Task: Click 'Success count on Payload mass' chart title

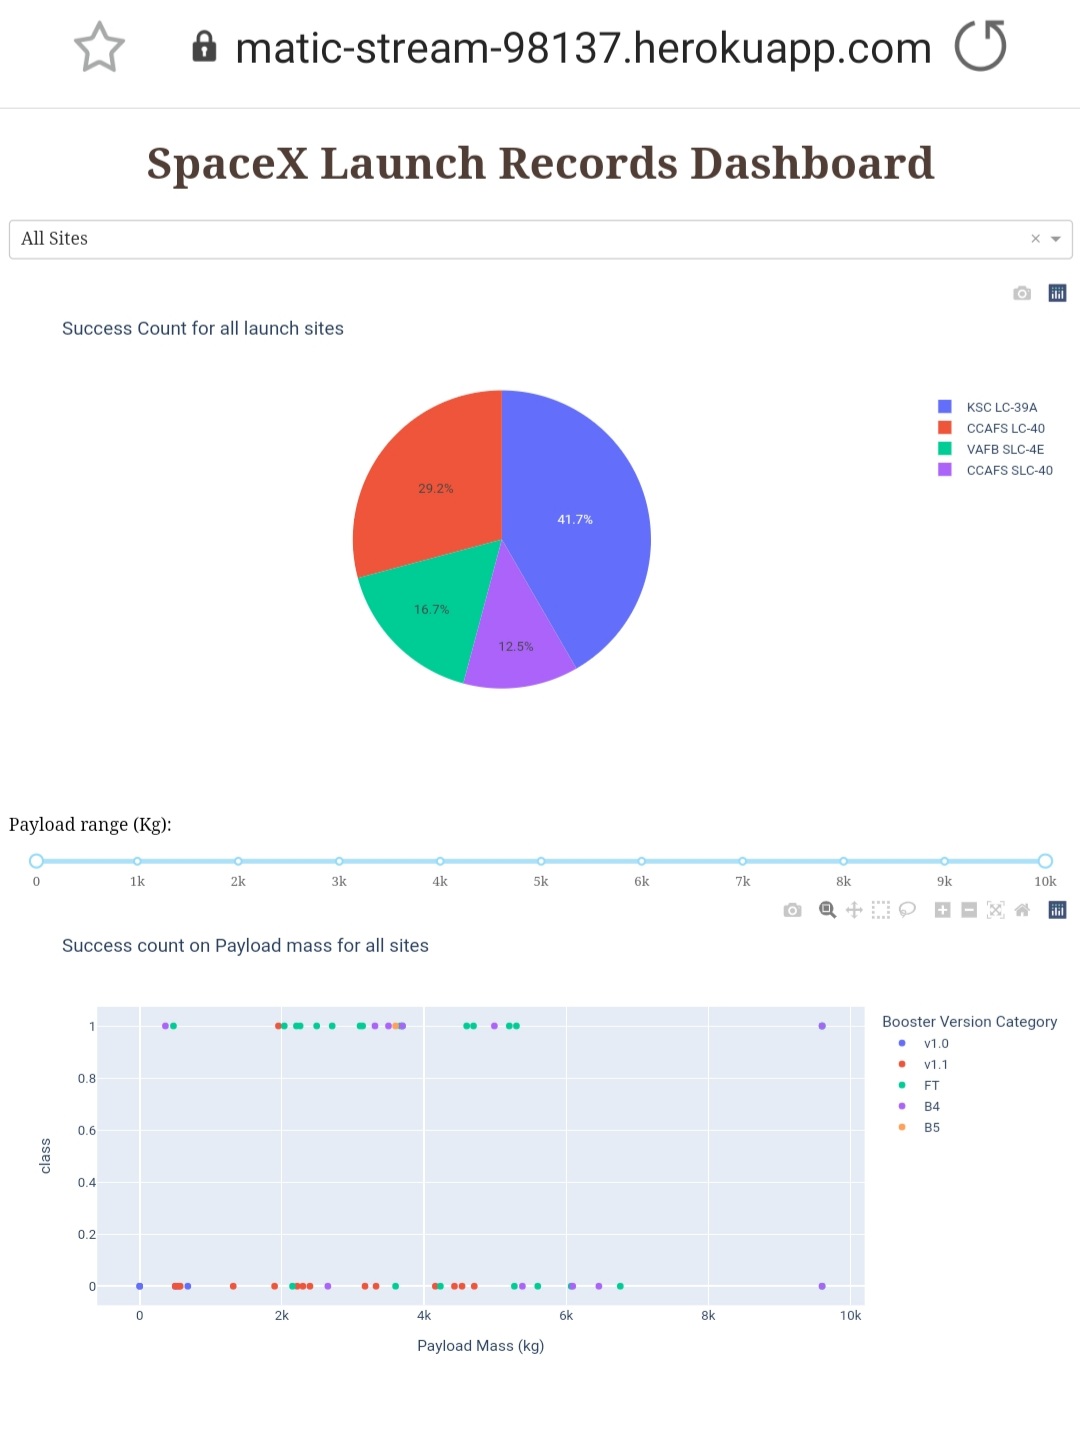Action: [245, 945]
